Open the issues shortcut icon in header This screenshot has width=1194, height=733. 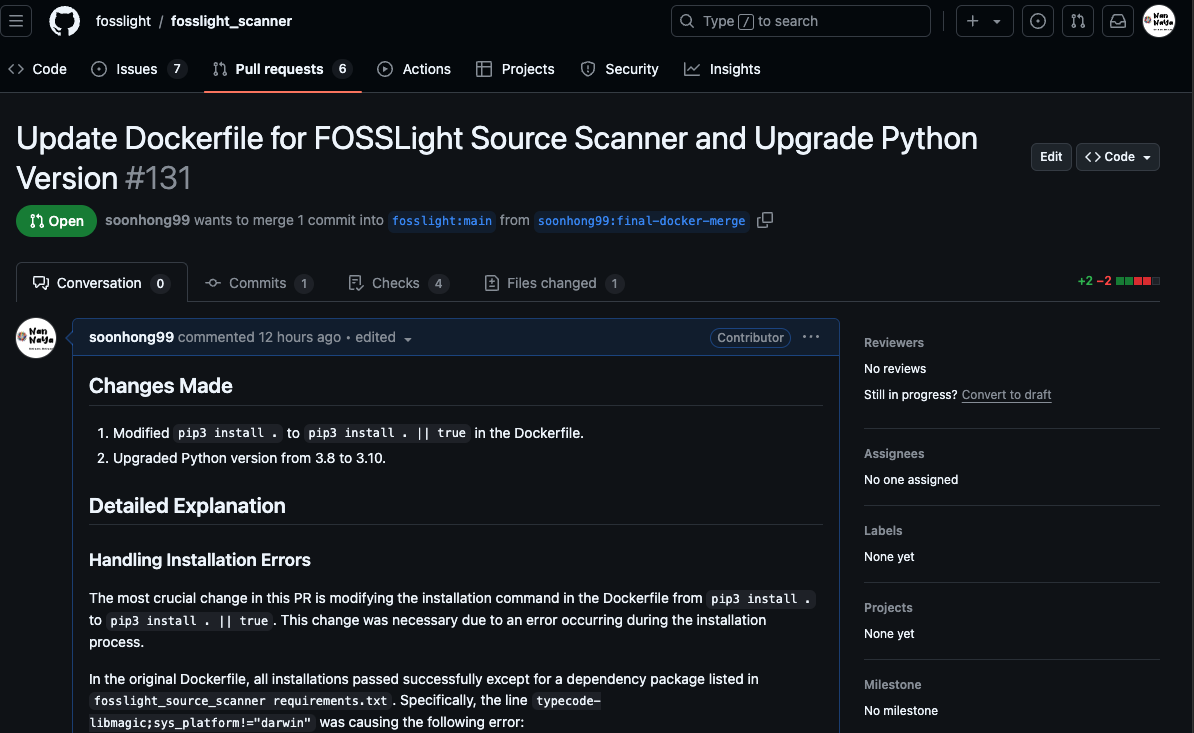coord(1038,21)
